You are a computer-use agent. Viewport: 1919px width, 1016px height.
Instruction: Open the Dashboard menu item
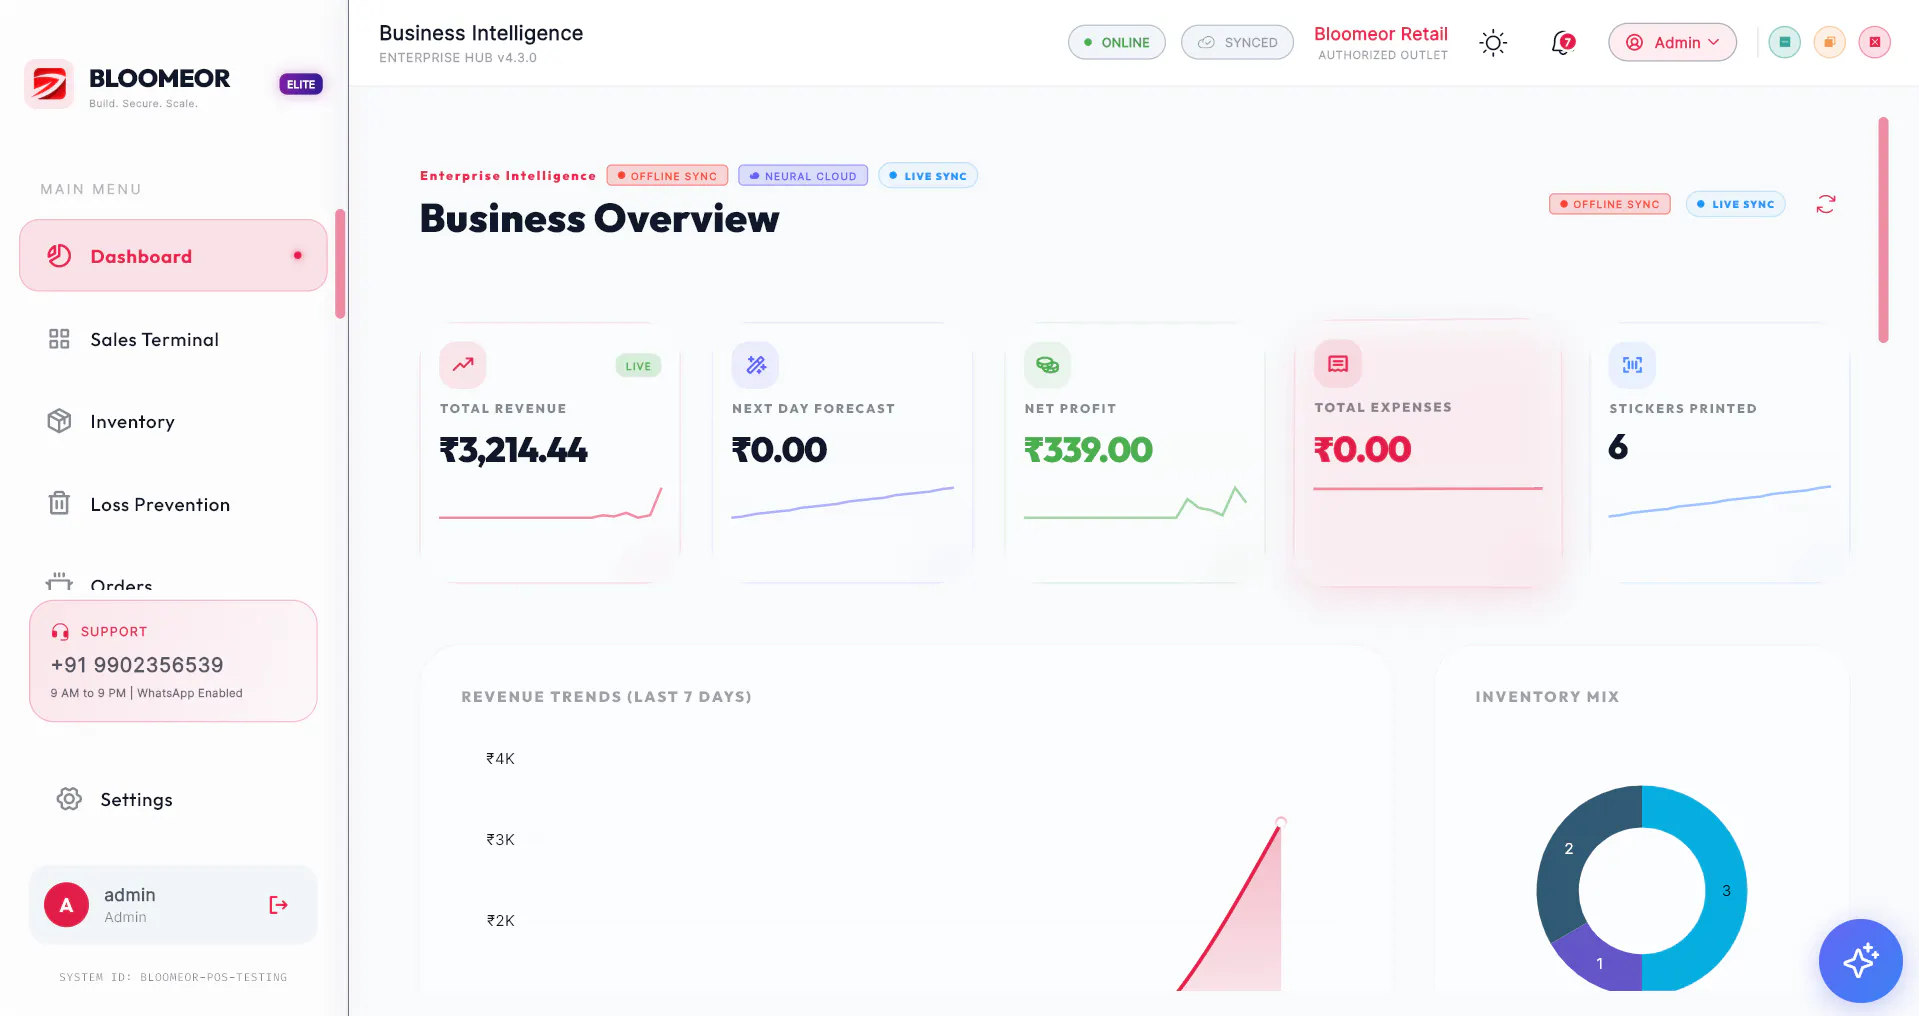173,256
